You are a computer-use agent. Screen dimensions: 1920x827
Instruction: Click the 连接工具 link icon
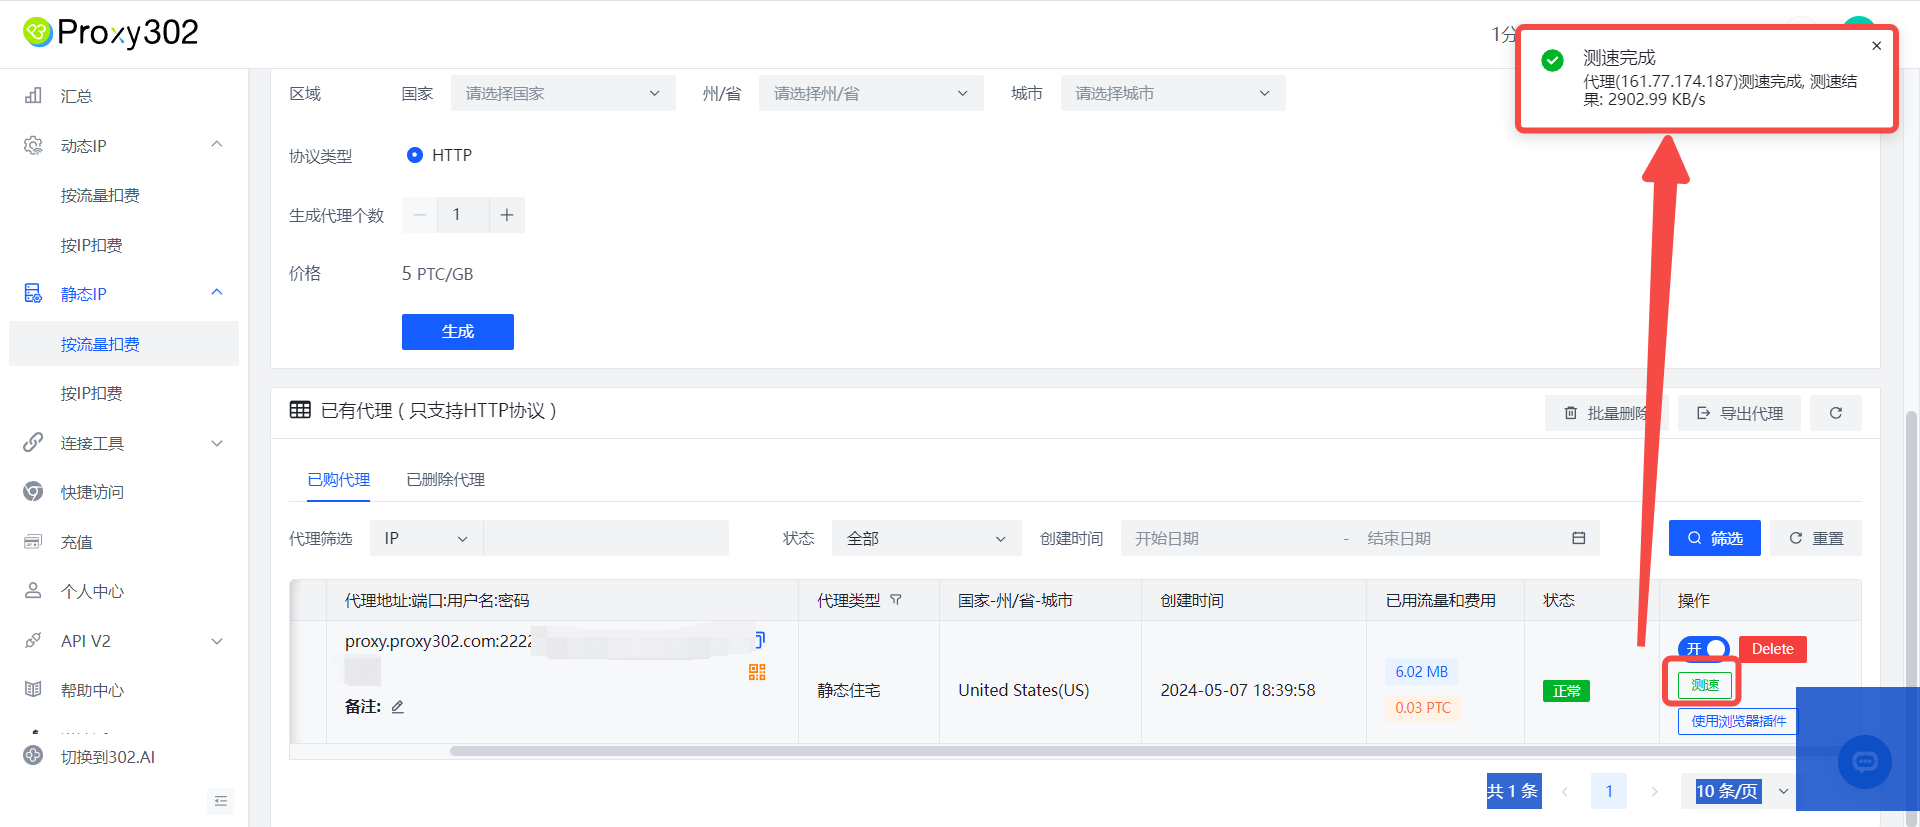(33, 442)
